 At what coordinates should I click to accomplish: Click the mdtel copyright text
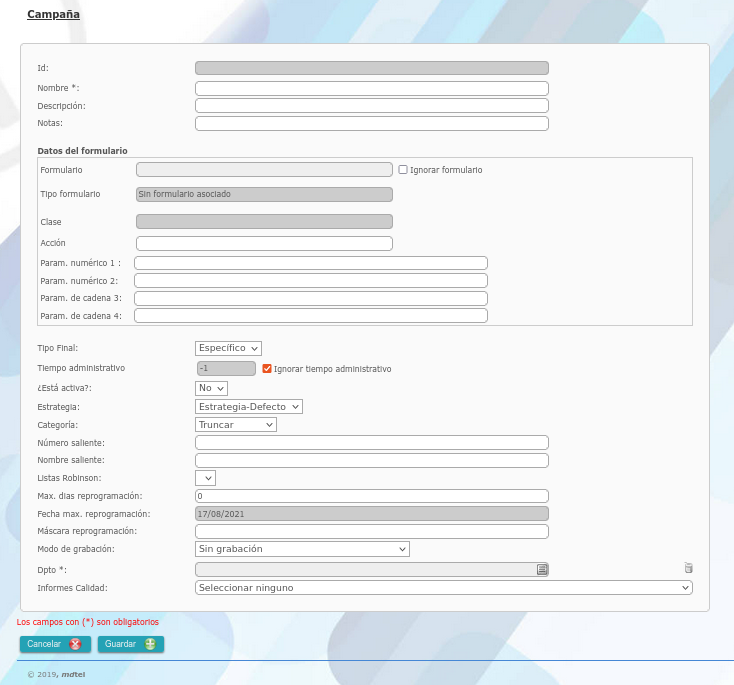point(56,674)
